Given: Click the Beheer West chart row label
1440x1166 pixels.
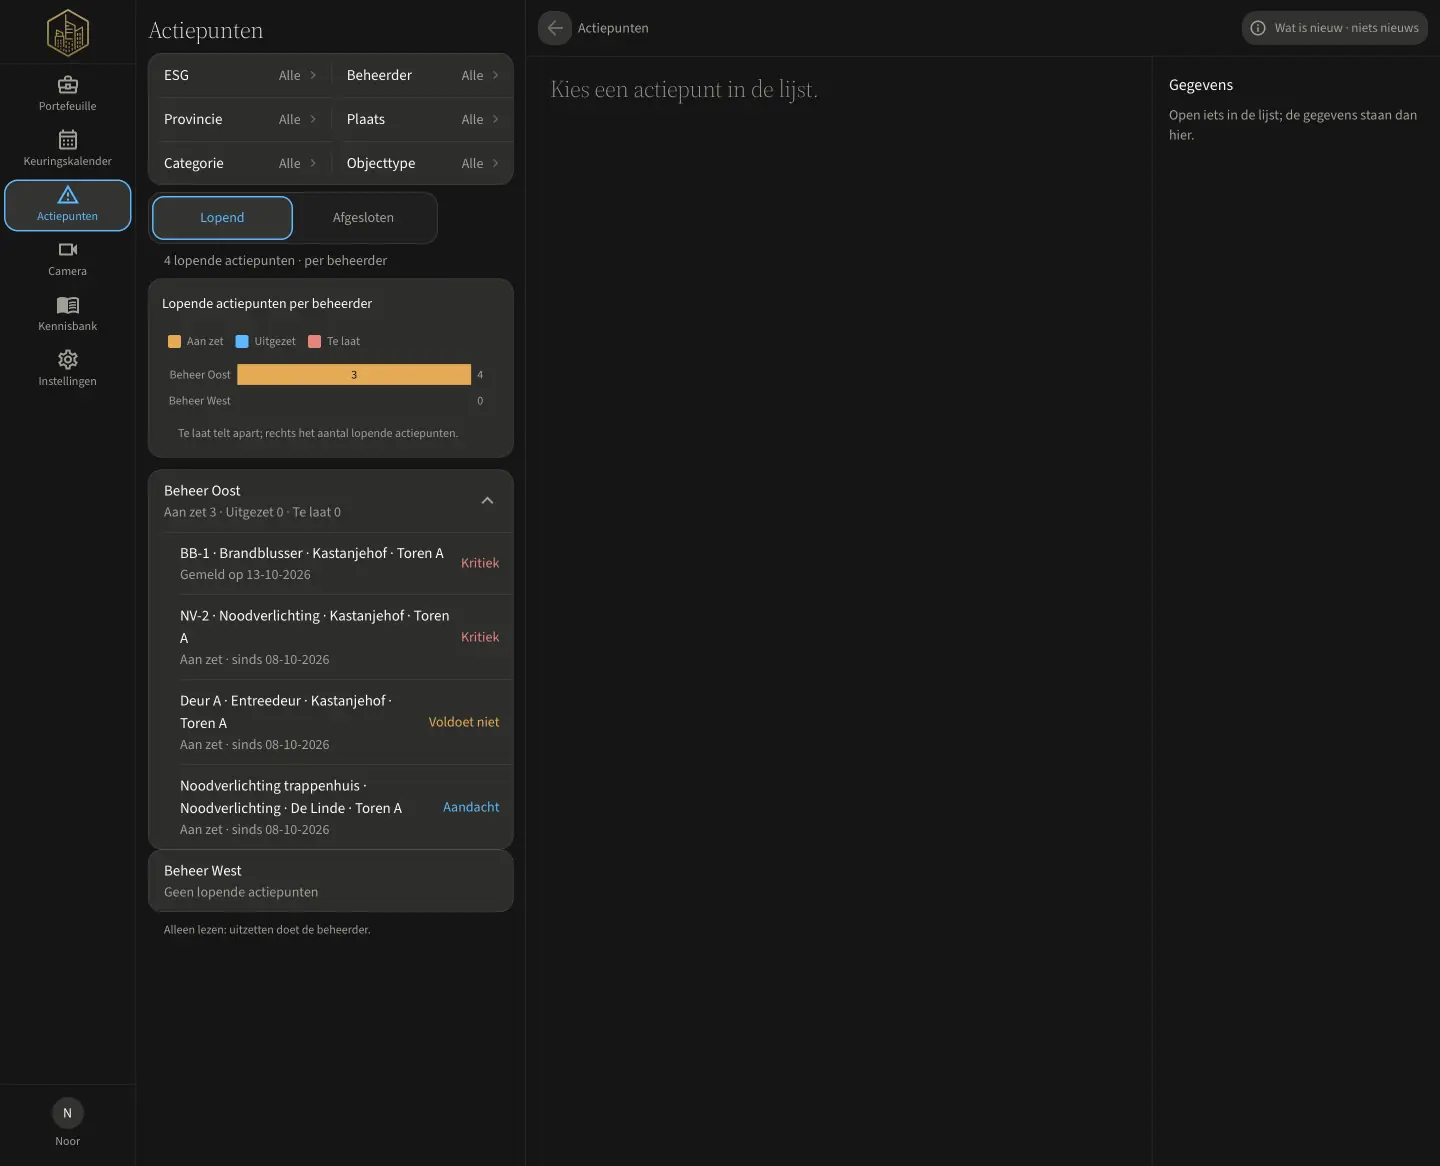Looking at the screenshot, I should [199, 401].
